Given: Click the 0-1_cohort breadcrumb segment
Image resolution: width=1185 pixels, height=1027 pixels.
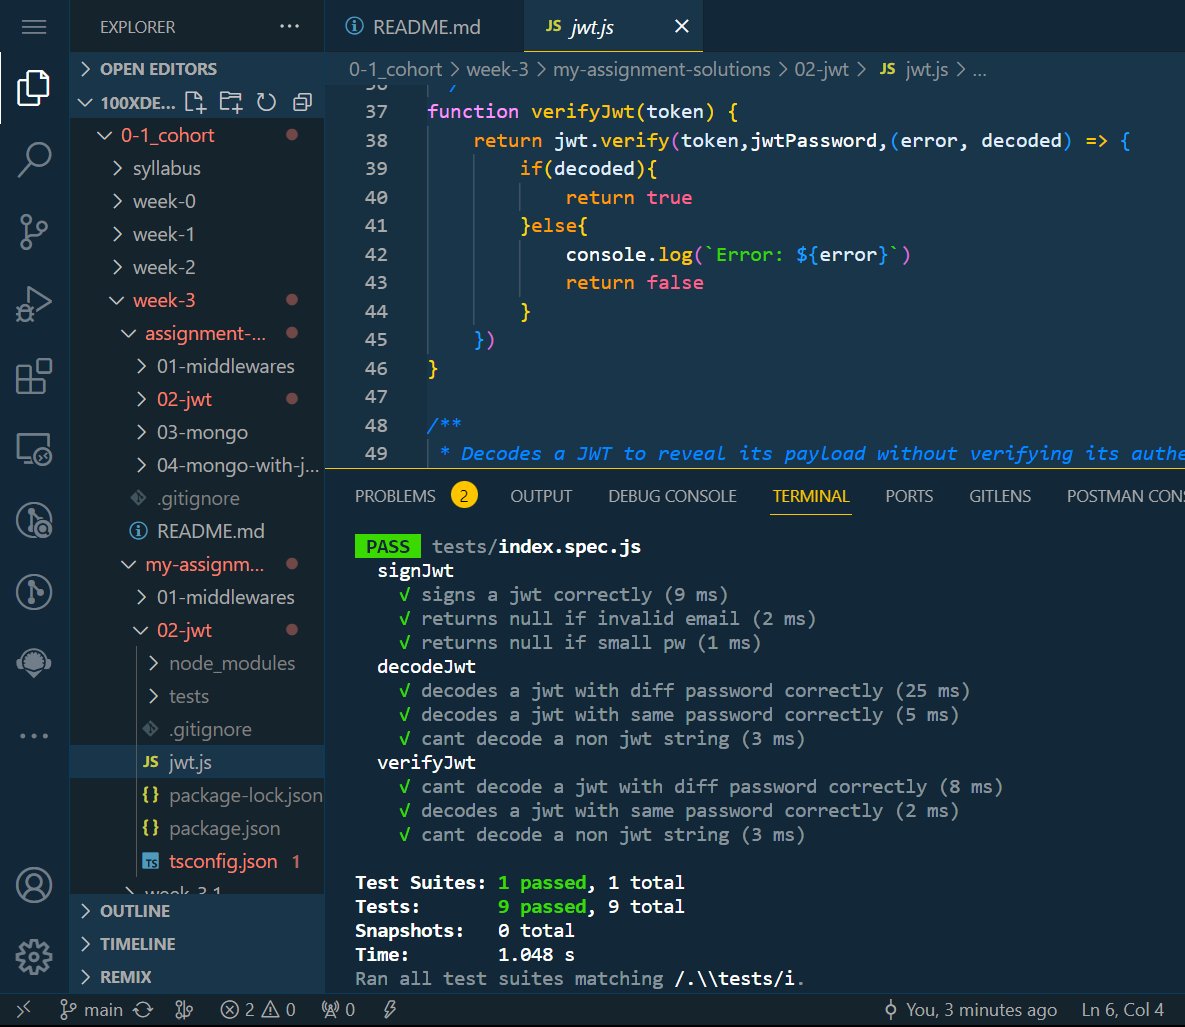Looking at the screenshot, I should pos(395,70).
